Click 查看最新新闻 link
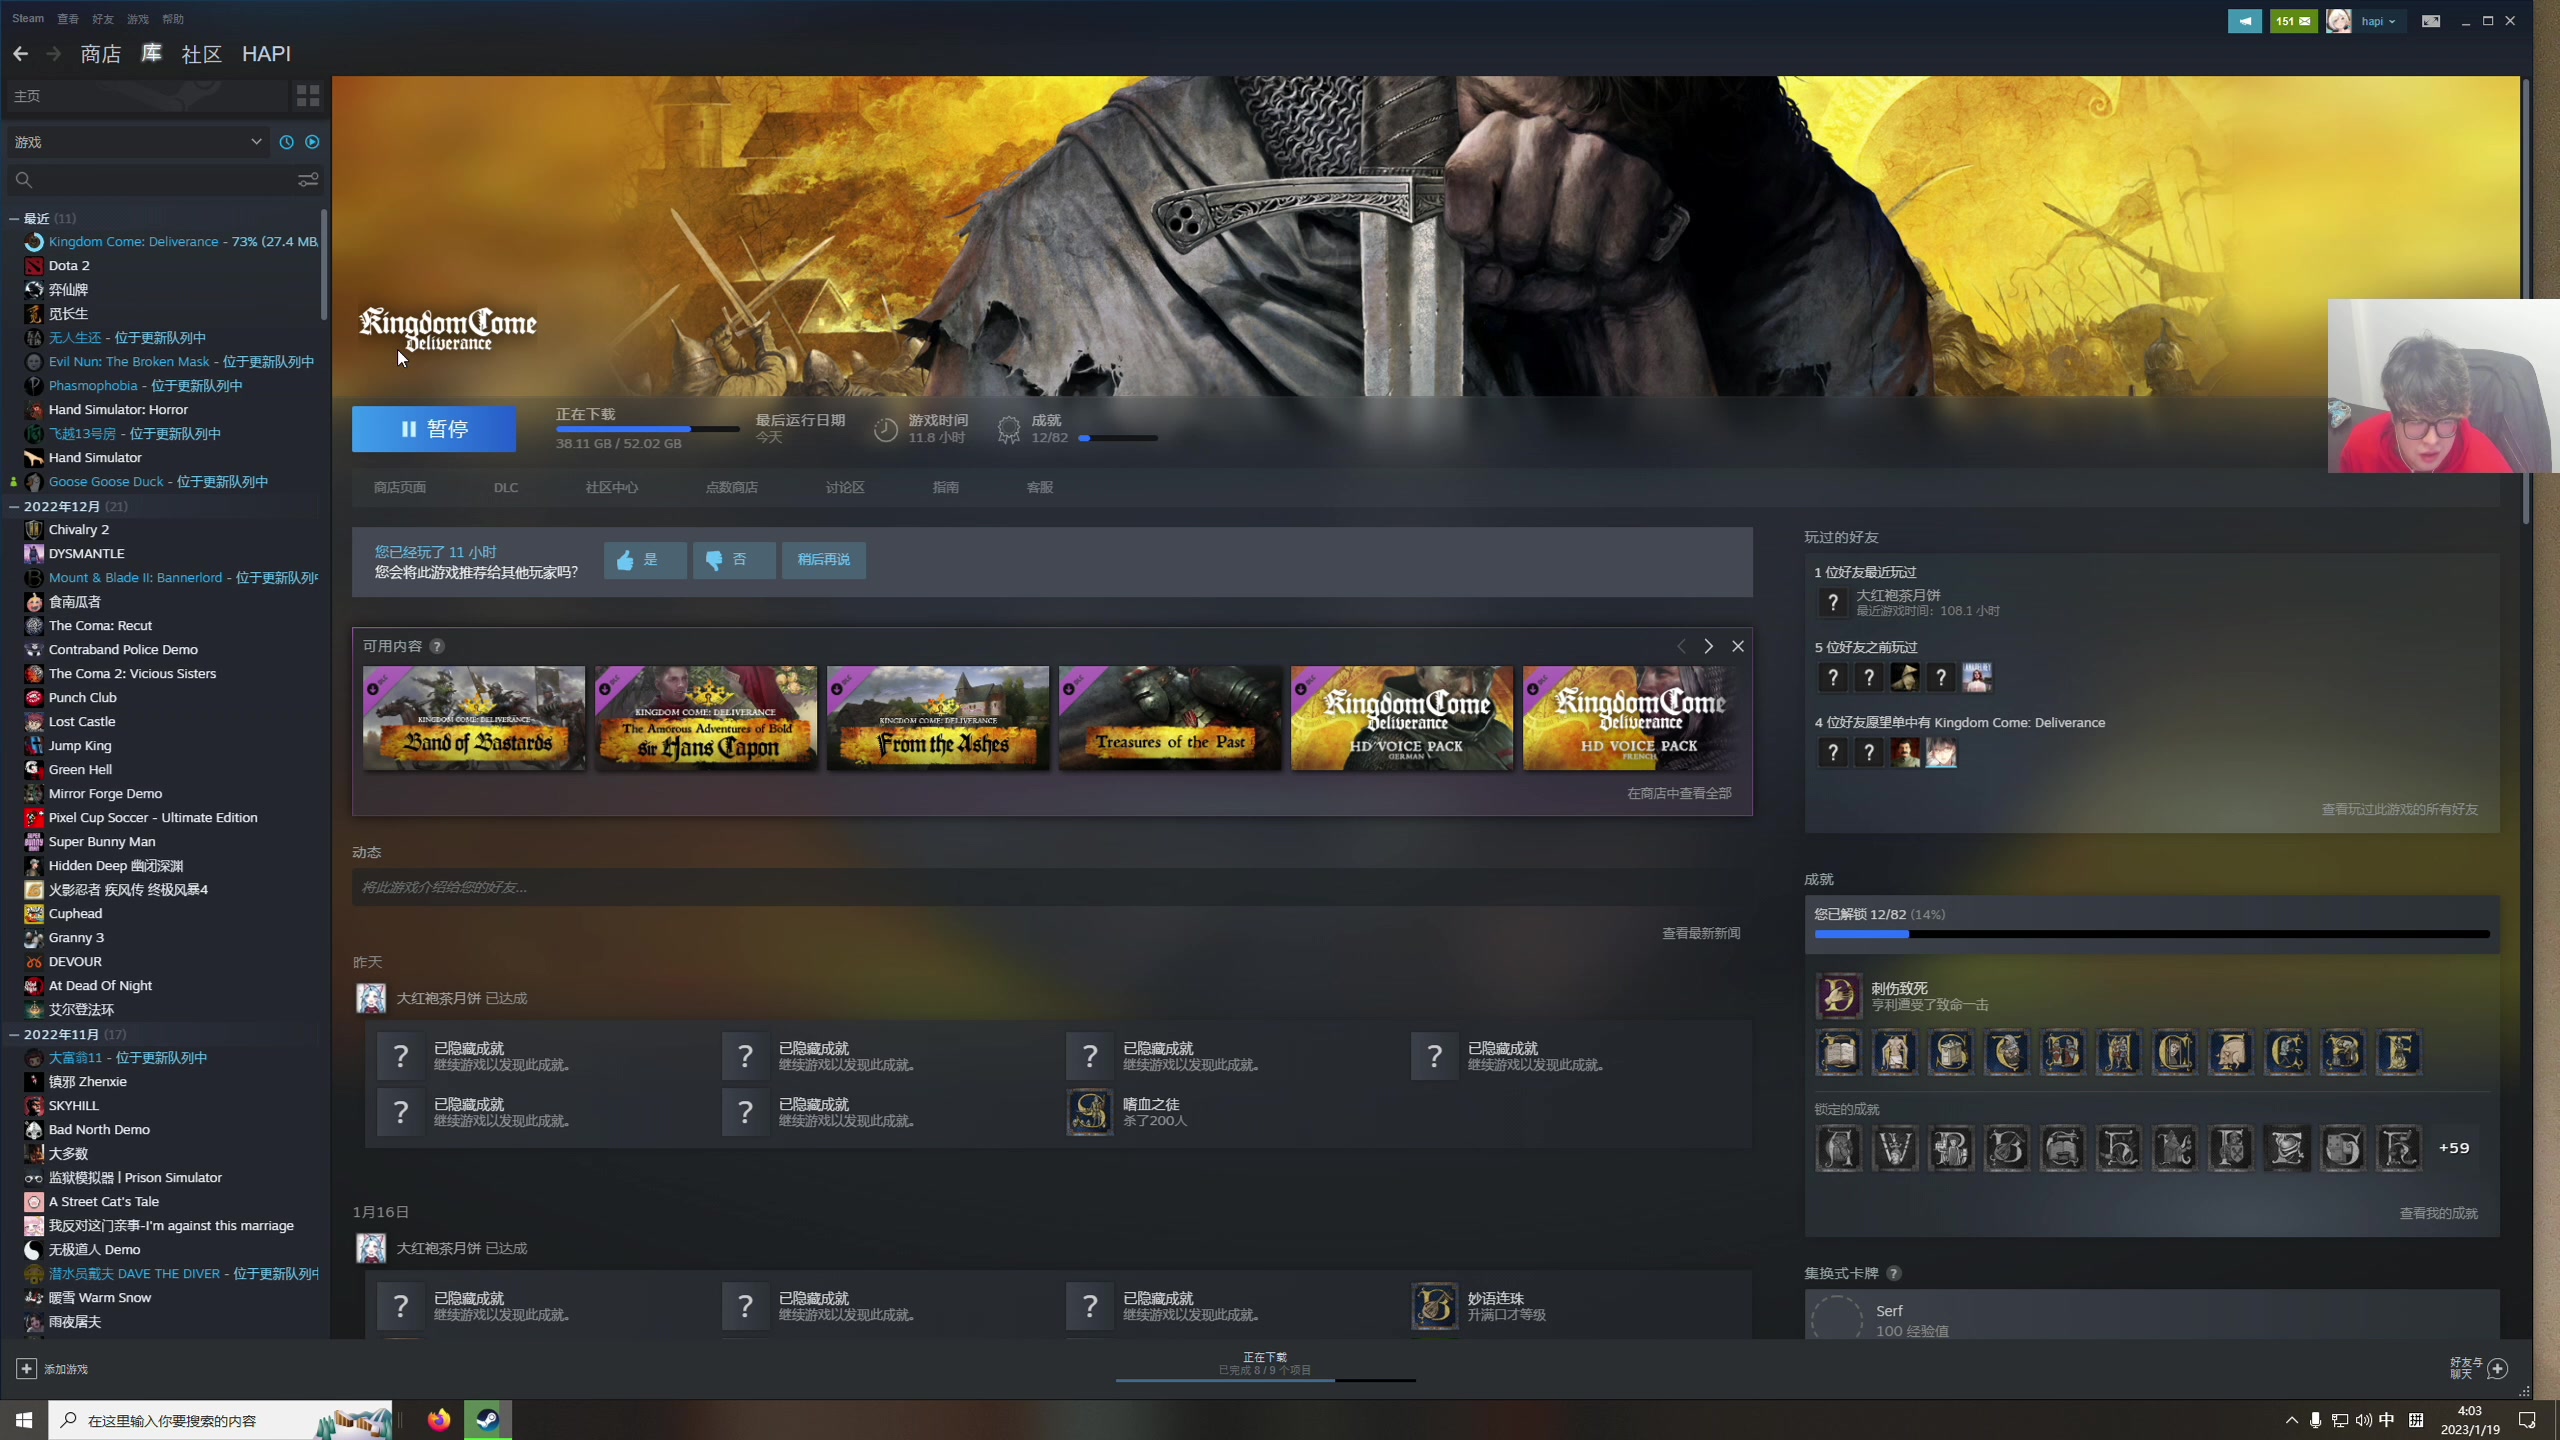2560x1440 pixels. [1701, 933]
